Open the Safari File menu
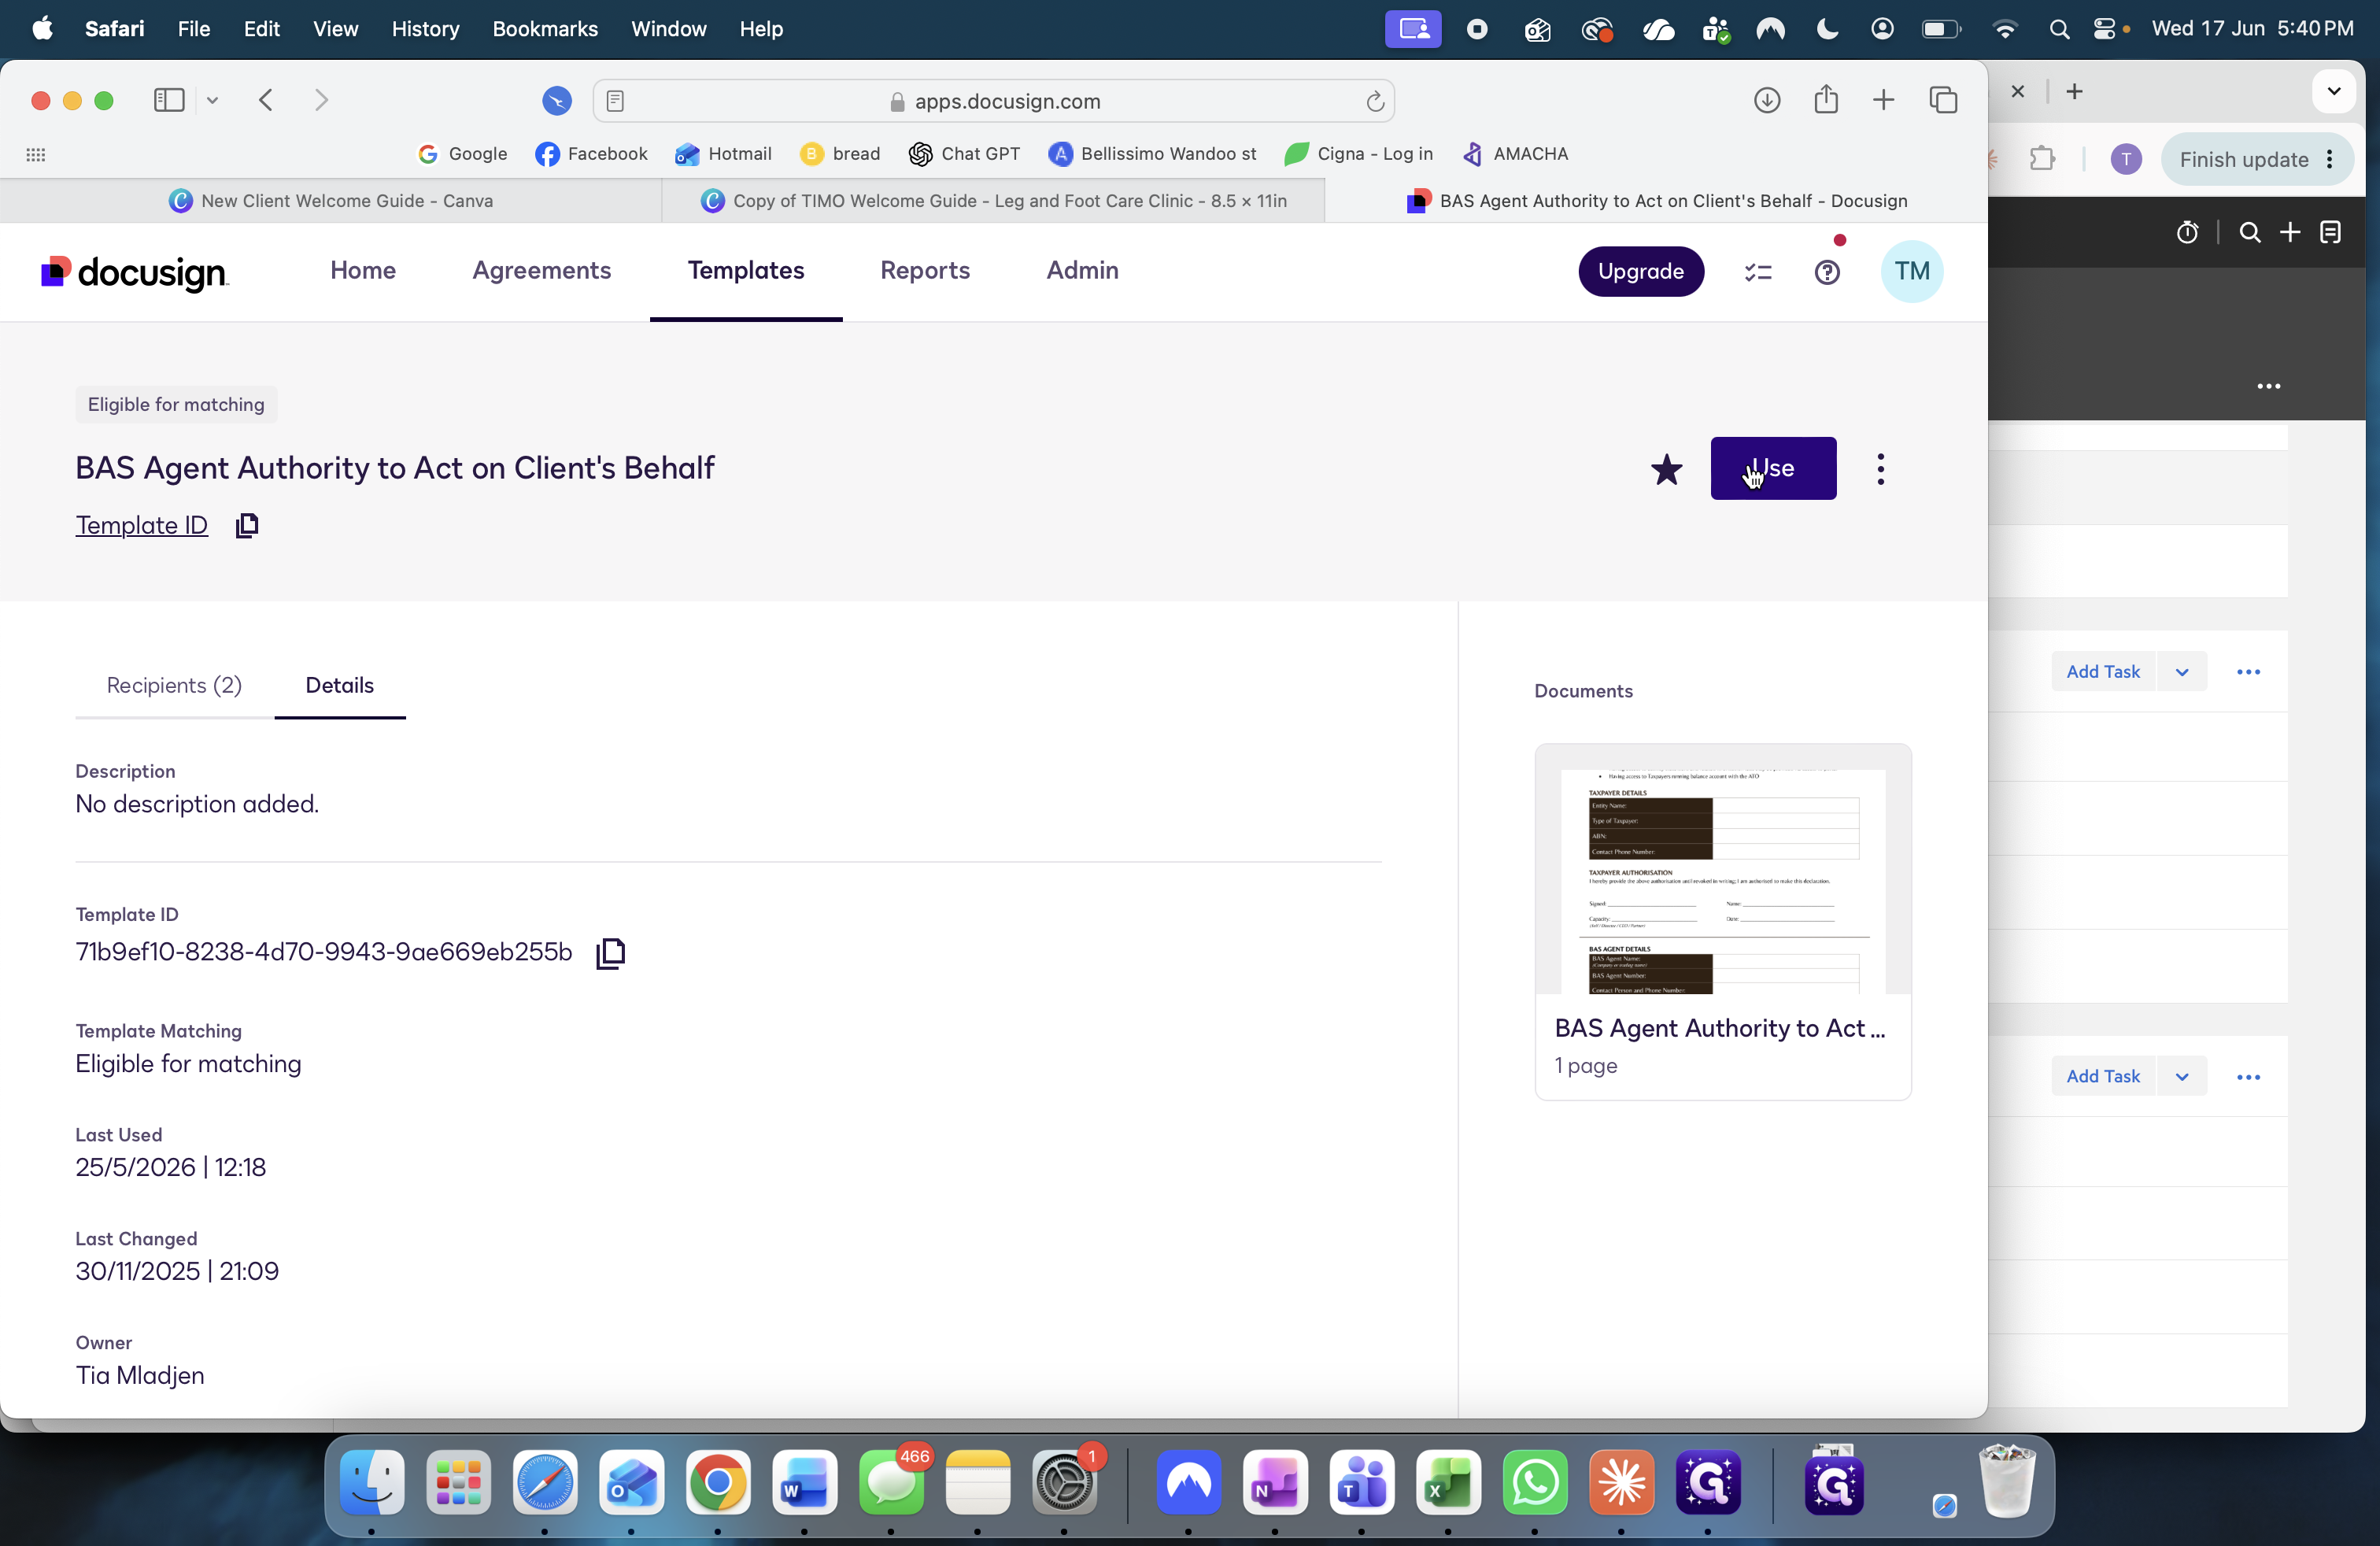Screen dimensions: 2380x1546 (x=193, y=29)
